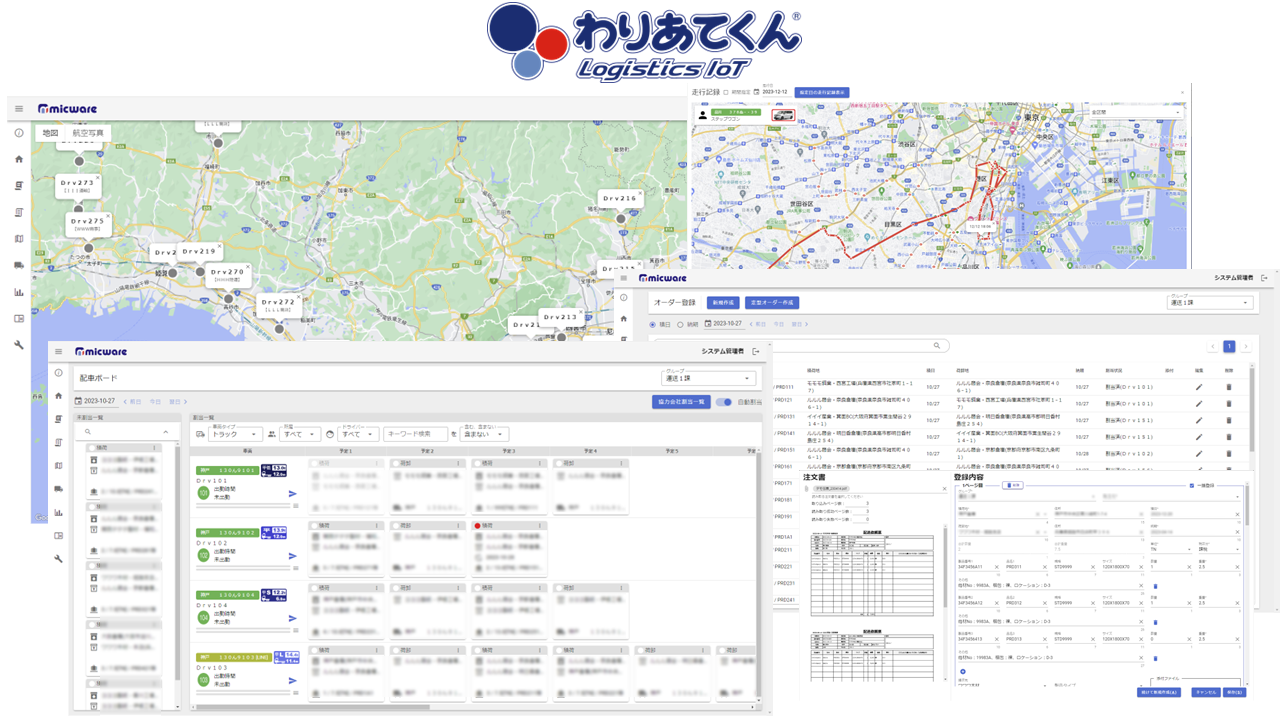Switch to the 地図 map view
The width and height of the screenshot is (1280, 720).
[x=49, y=133]
